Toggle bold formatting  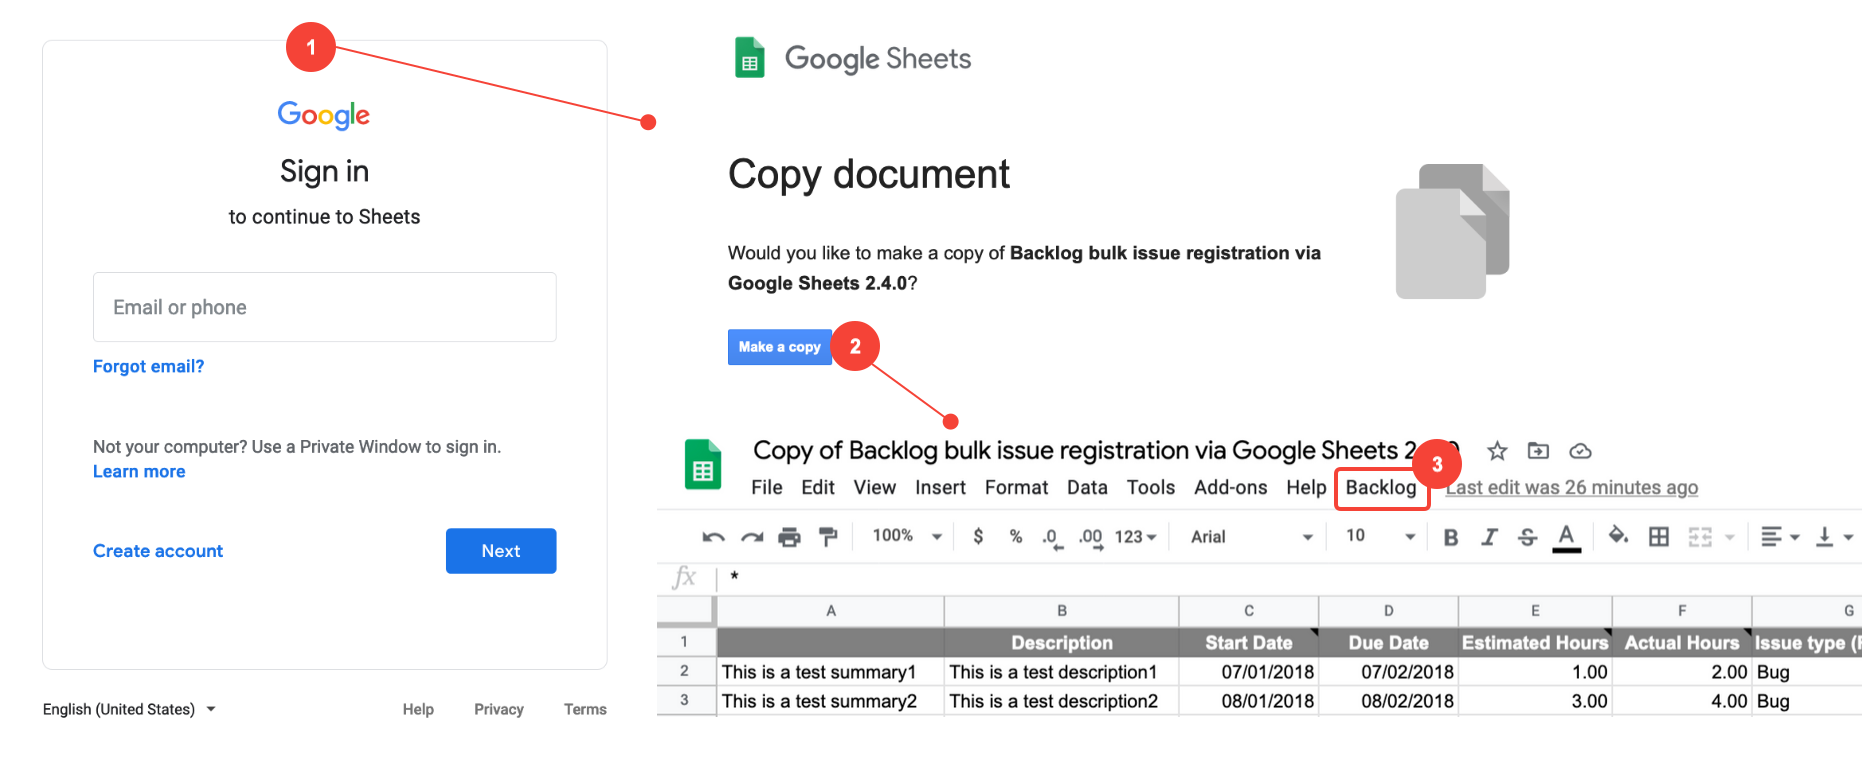(1451, 537)
